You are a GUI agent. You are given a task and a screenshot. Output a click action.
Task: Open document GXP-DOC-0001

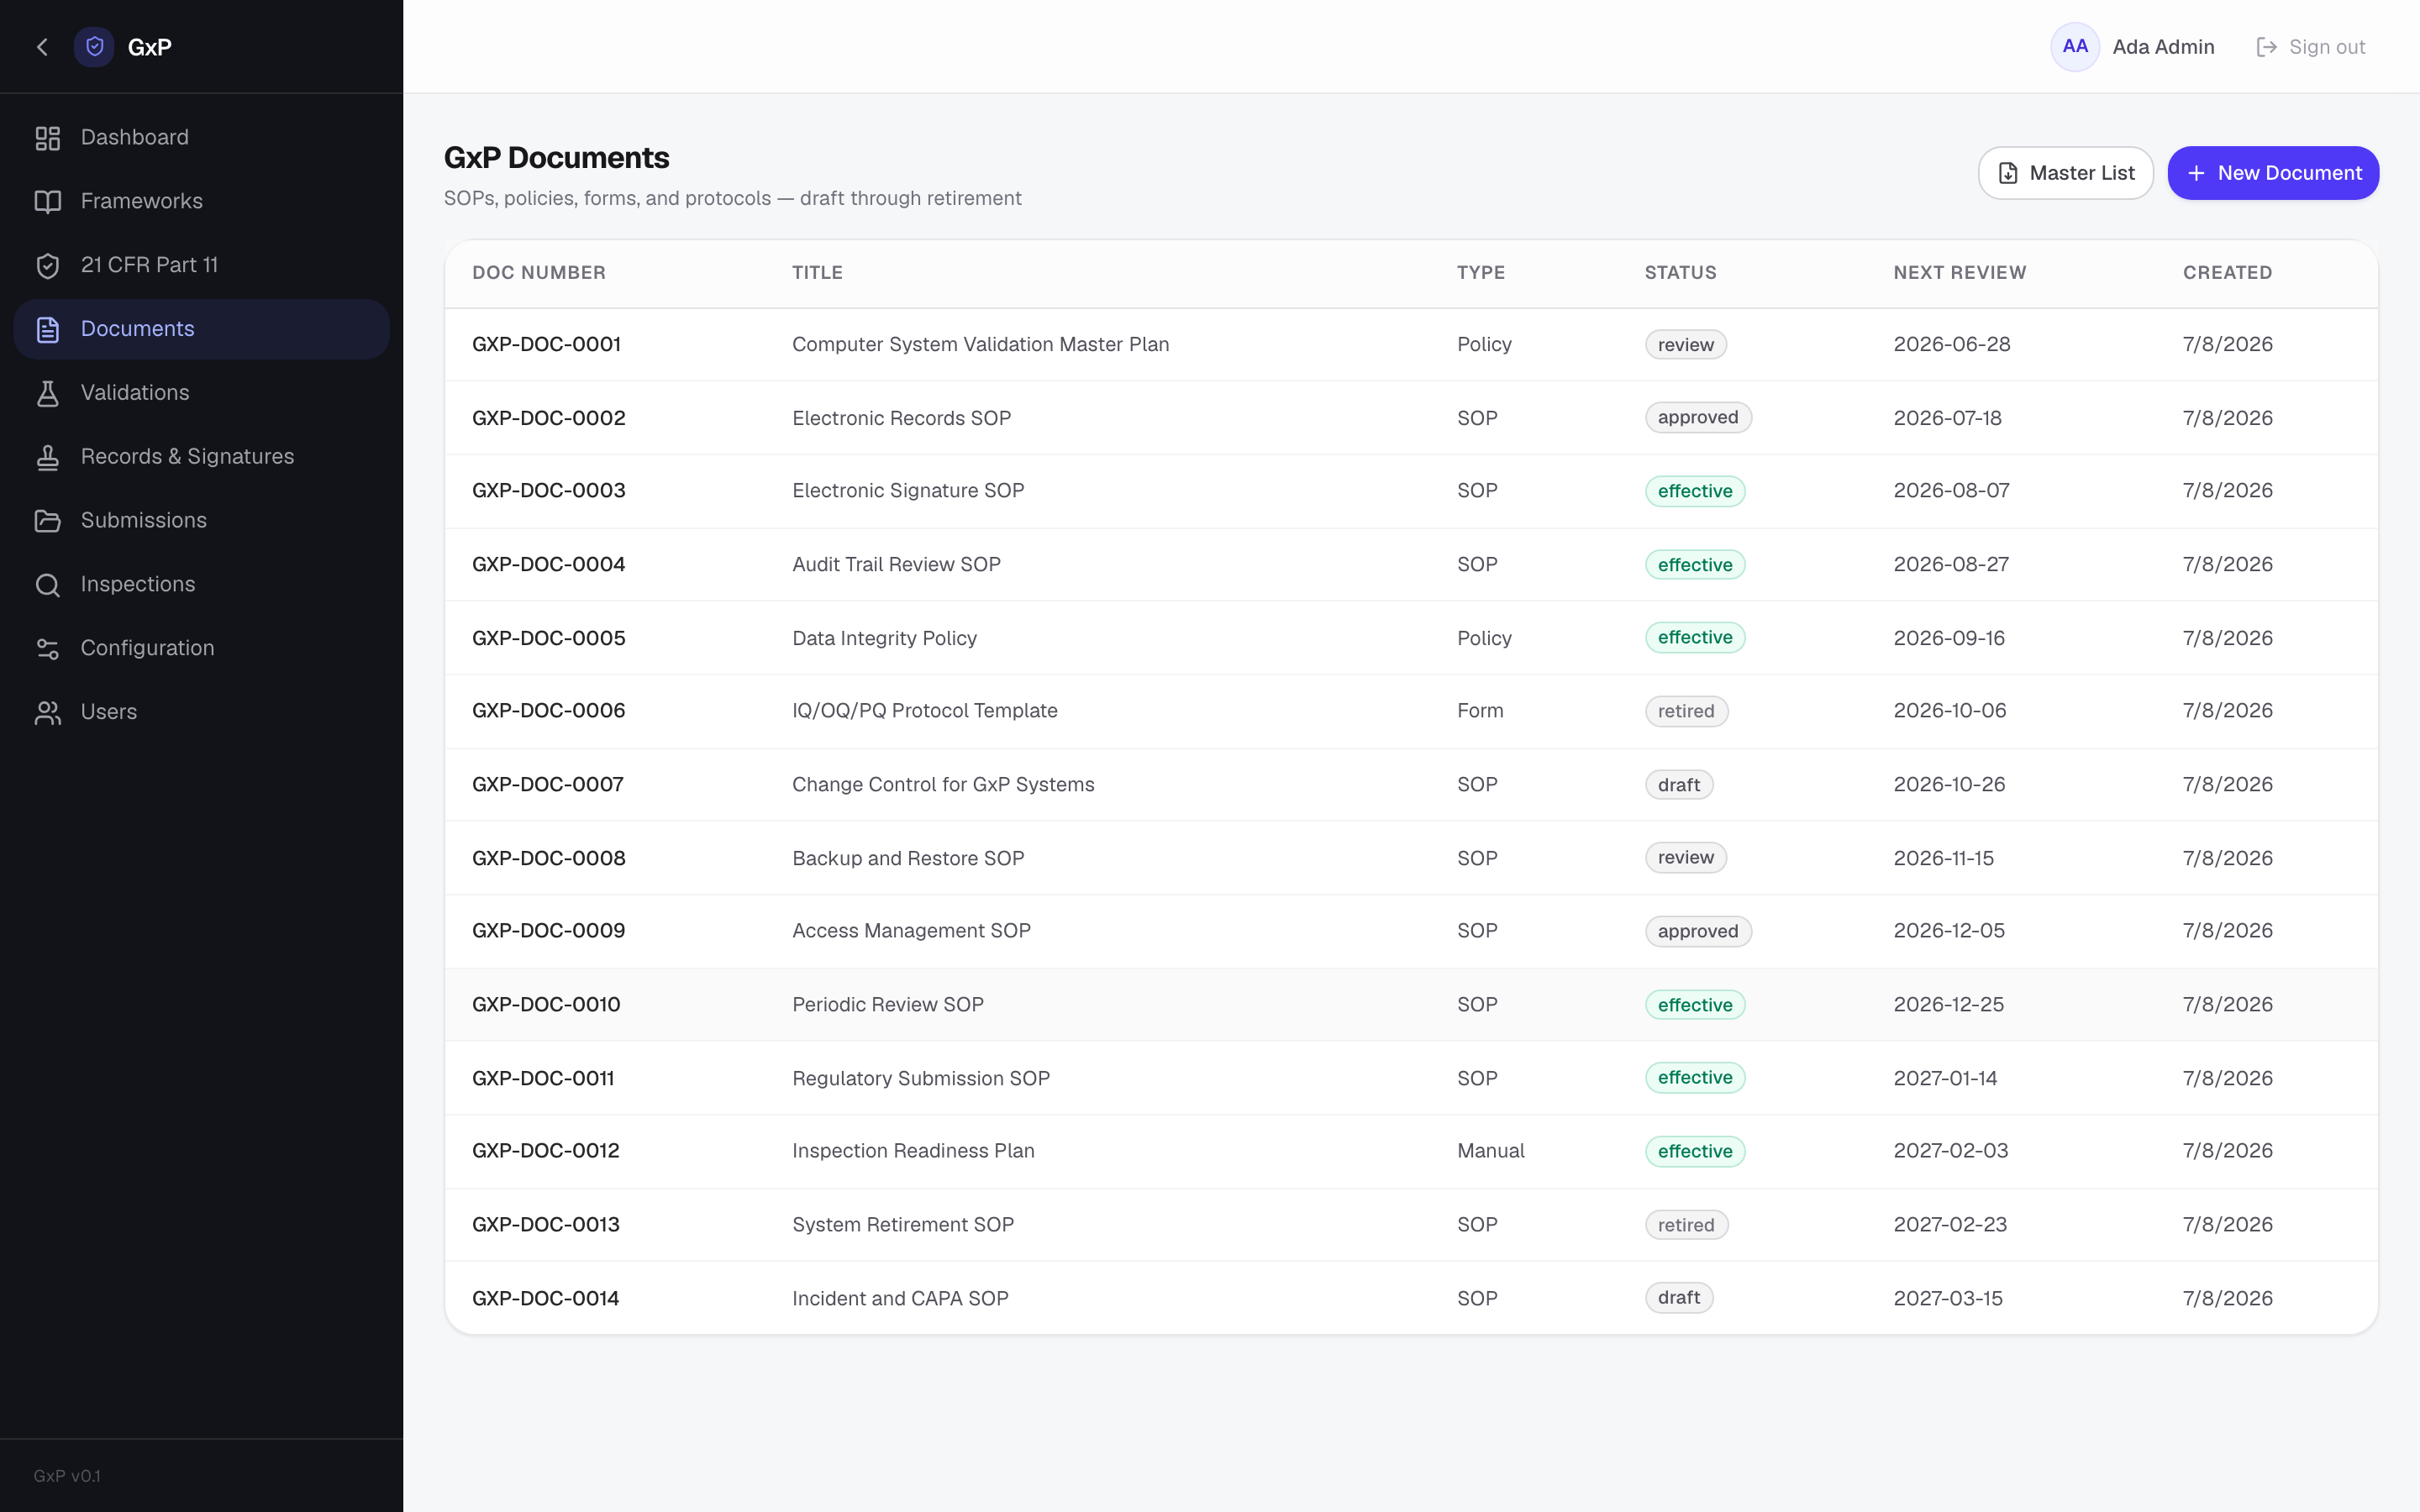click(x=546, y=345)
